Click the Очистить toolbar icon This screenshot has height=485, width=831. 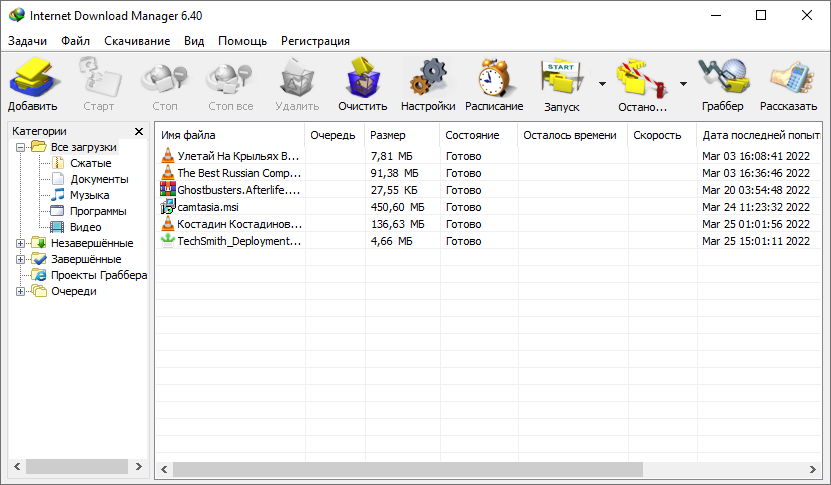click(363, 78)
